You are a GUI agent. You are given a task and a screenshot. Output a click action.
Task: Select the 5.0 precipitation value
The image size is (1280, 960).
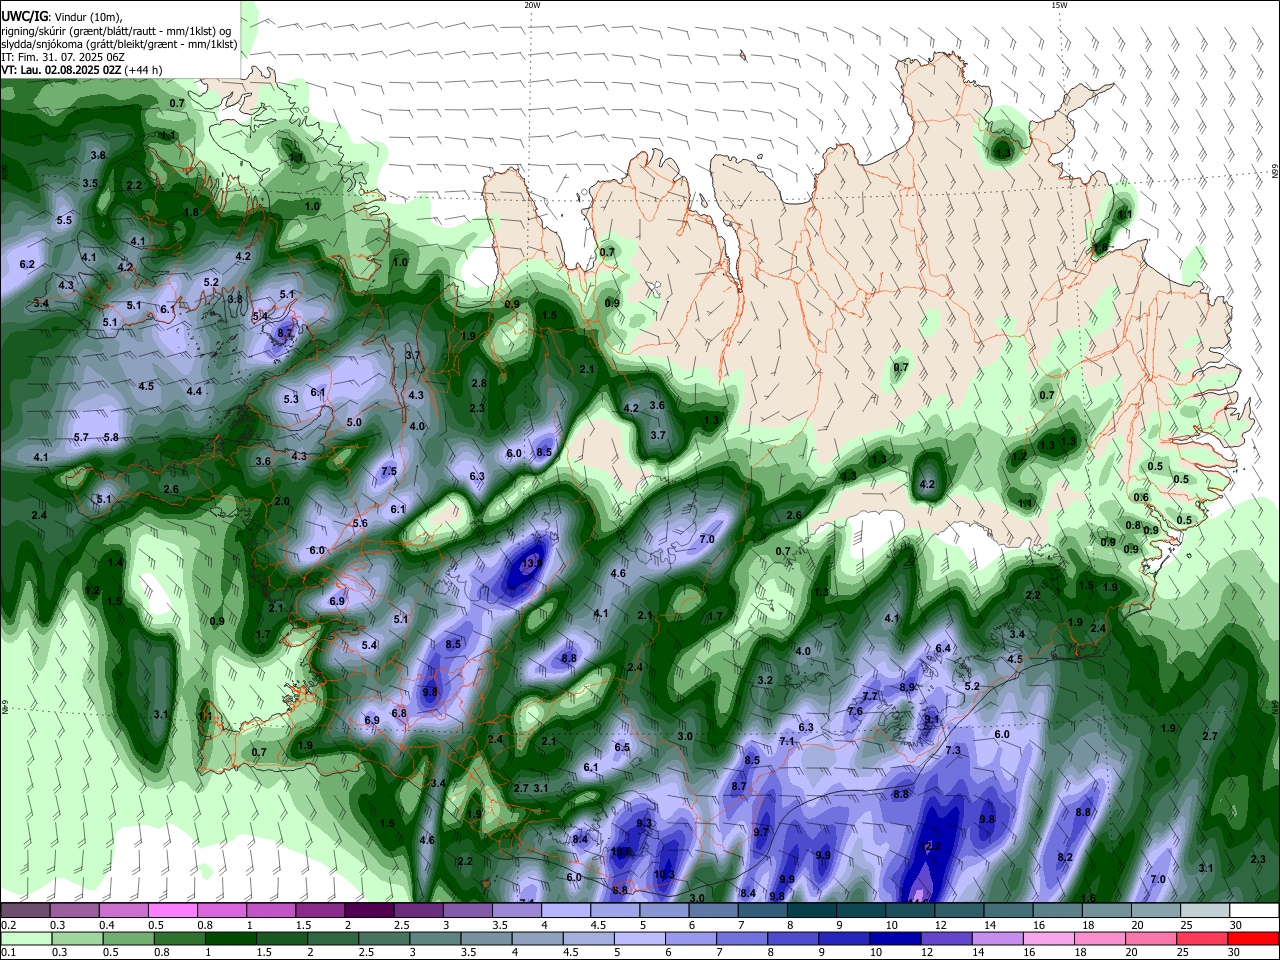[354, 422]
